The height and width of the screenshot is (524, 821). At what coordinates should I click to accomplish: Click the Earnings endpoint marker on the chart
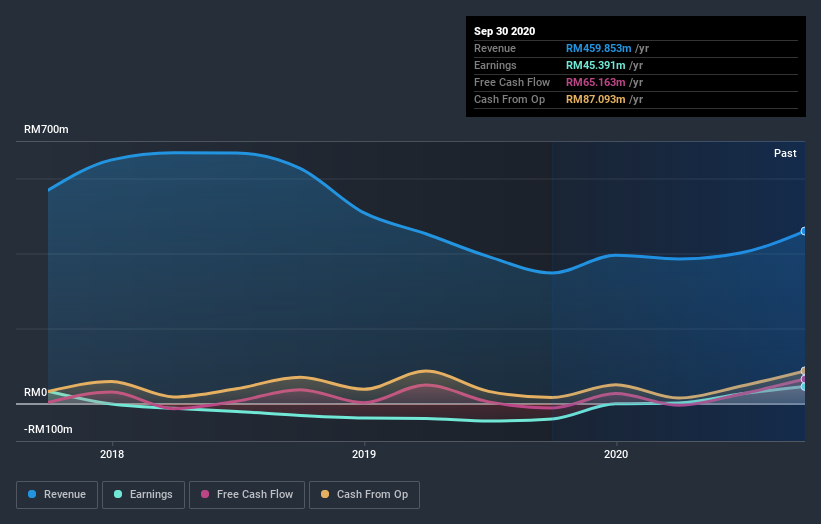pos(804,386)
